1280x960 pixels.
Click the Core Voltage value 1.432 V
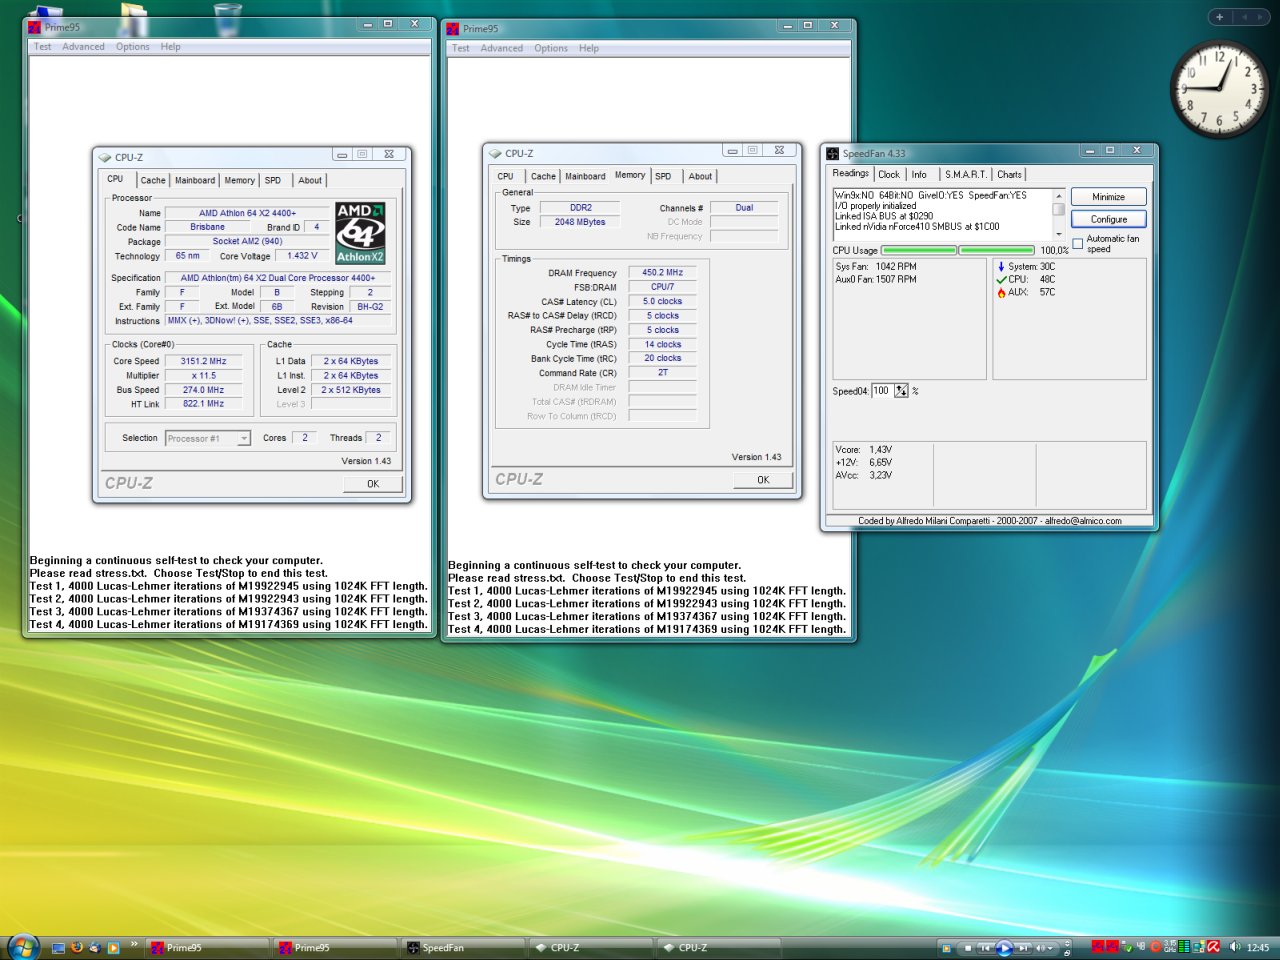click(x=302, y=256)
